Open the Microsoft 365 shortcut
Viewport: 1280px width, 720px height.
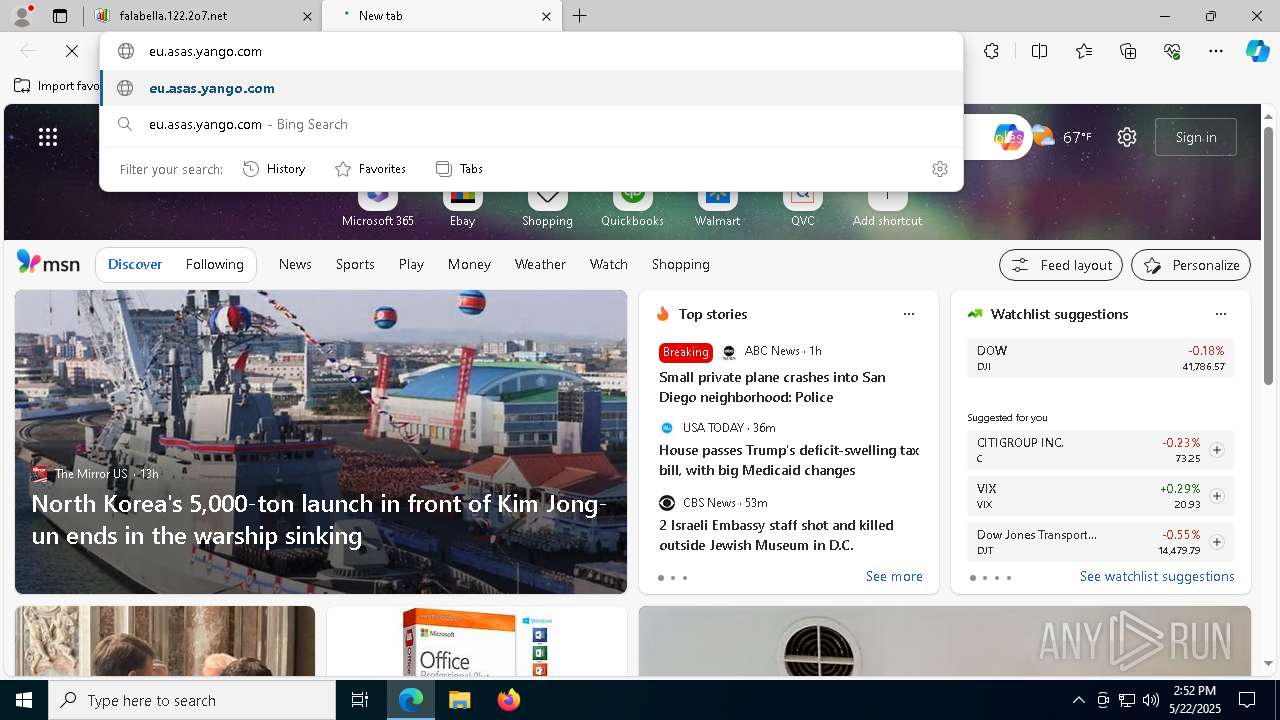[377, 207]
